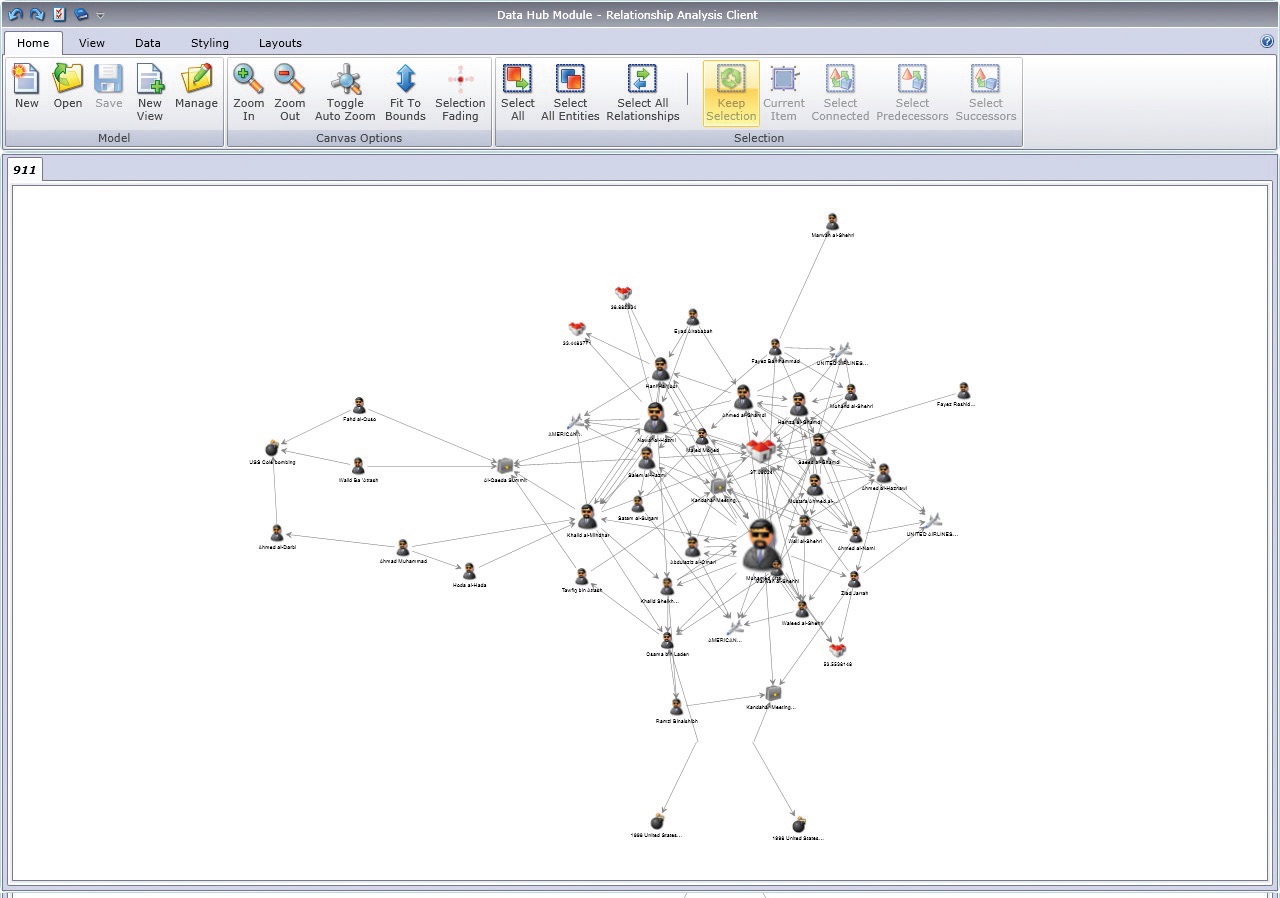Create a New View
The width and height of the screenshot is (1280, 898).
148,90
